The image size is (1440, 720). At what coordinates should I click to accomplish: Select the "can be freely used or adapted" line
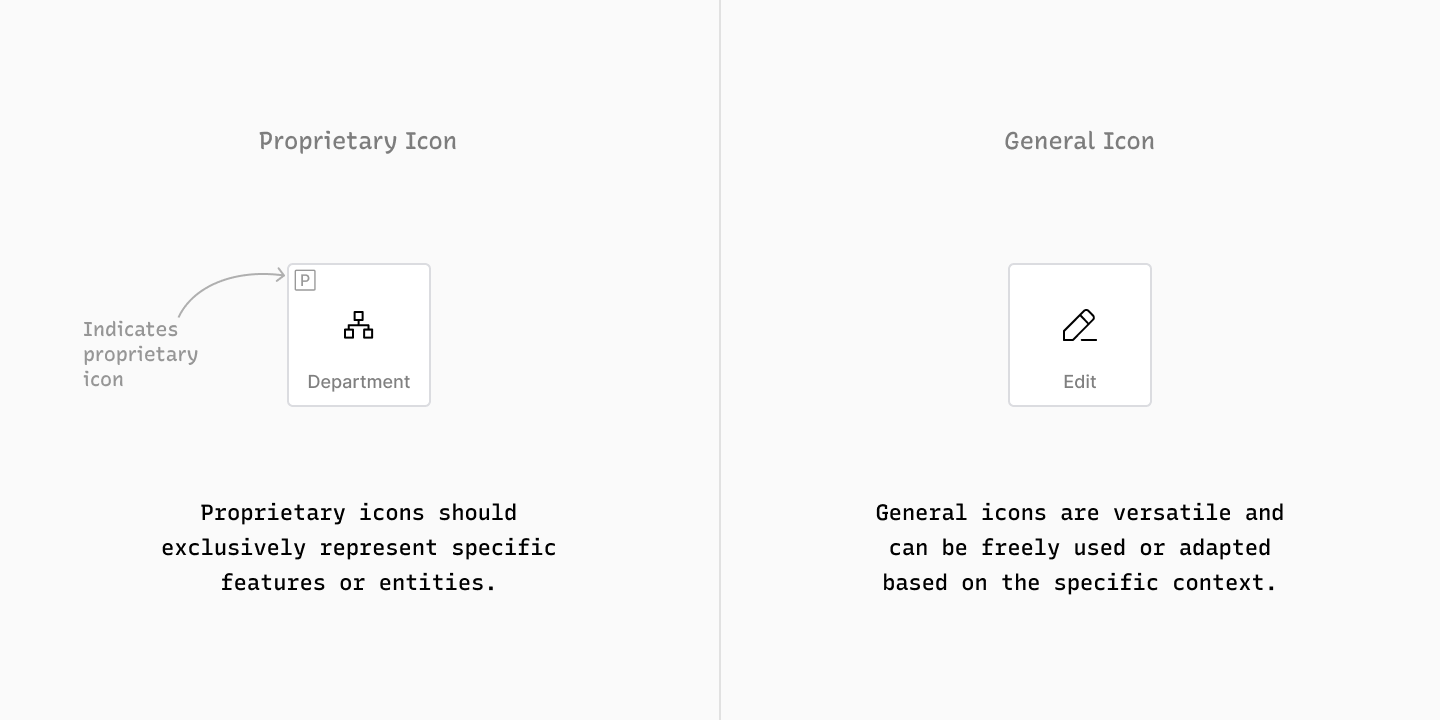point(1079,548)
